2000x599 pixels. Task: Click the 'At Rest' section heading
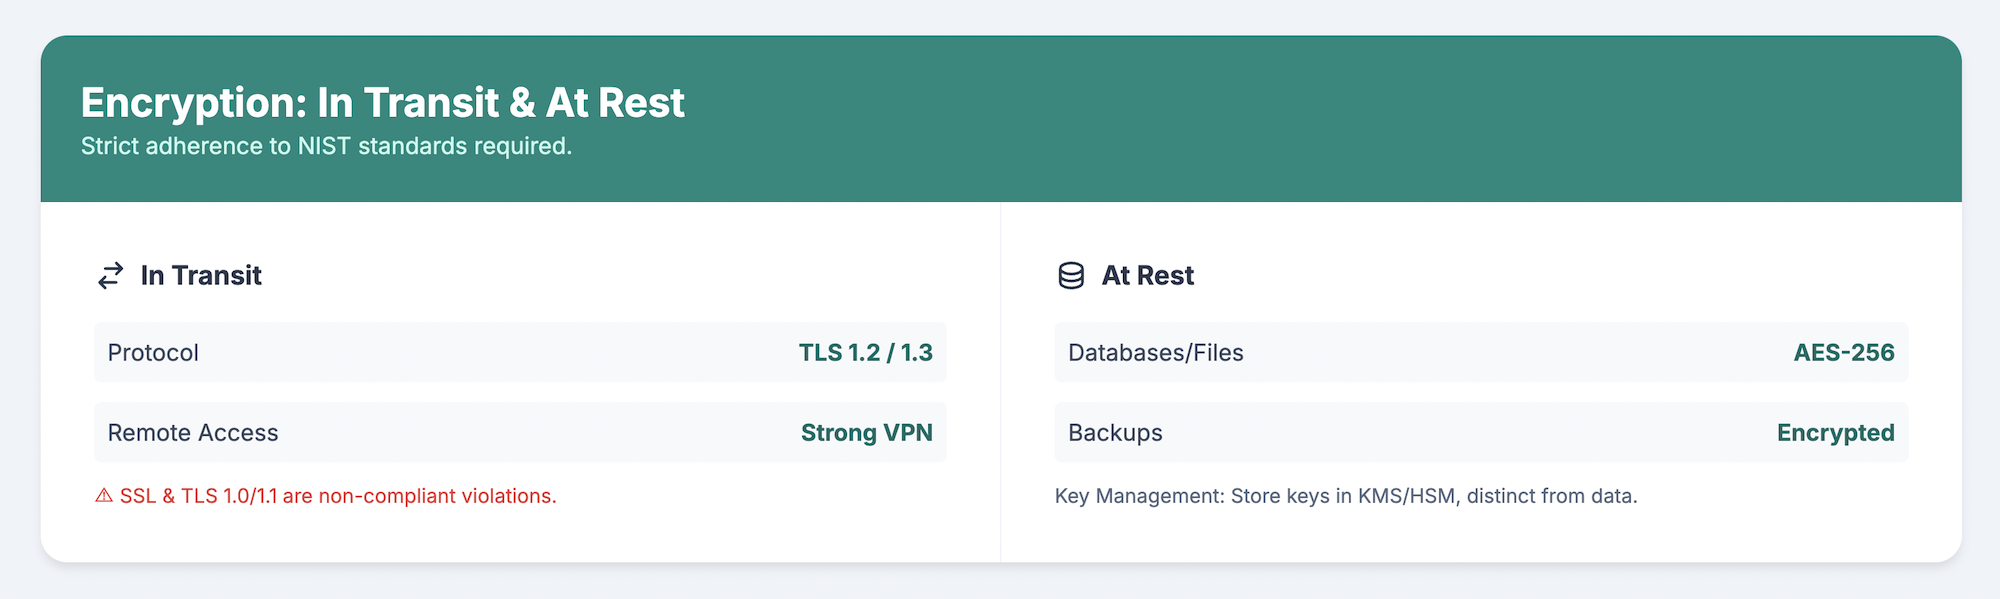[x=1147, y=275]
